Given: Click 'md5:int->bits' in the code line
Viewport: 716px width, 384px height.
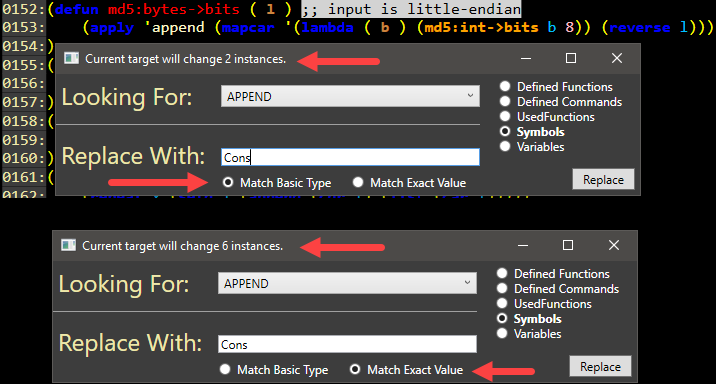Looking at the screenshot, I should 481,27.
